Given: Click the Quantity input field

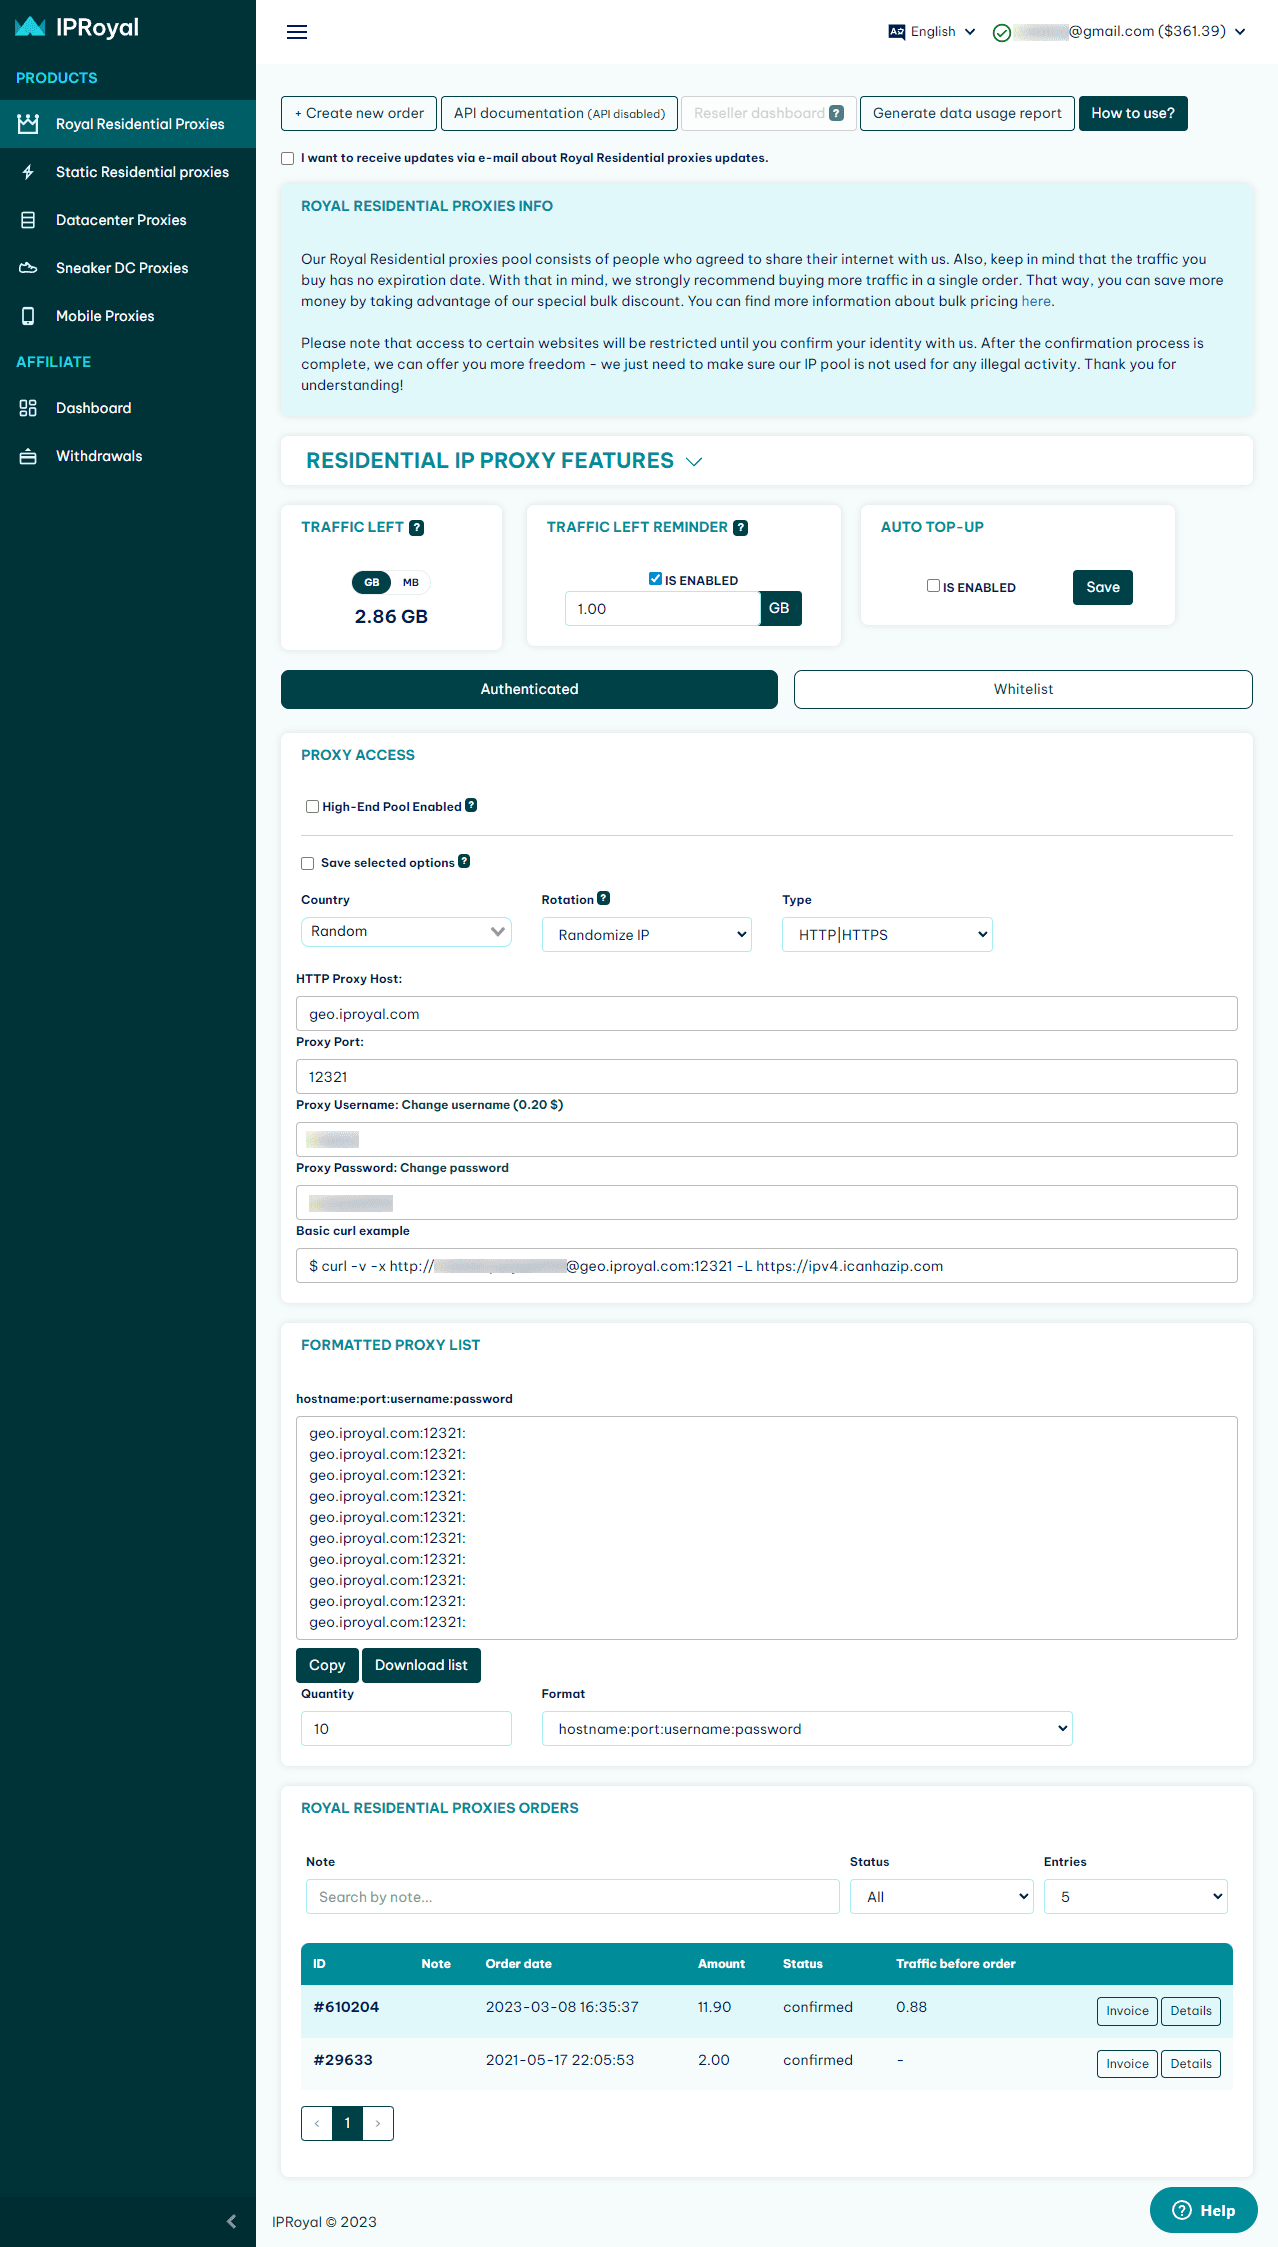Looking at the screenshot, I should [406, 1729].
